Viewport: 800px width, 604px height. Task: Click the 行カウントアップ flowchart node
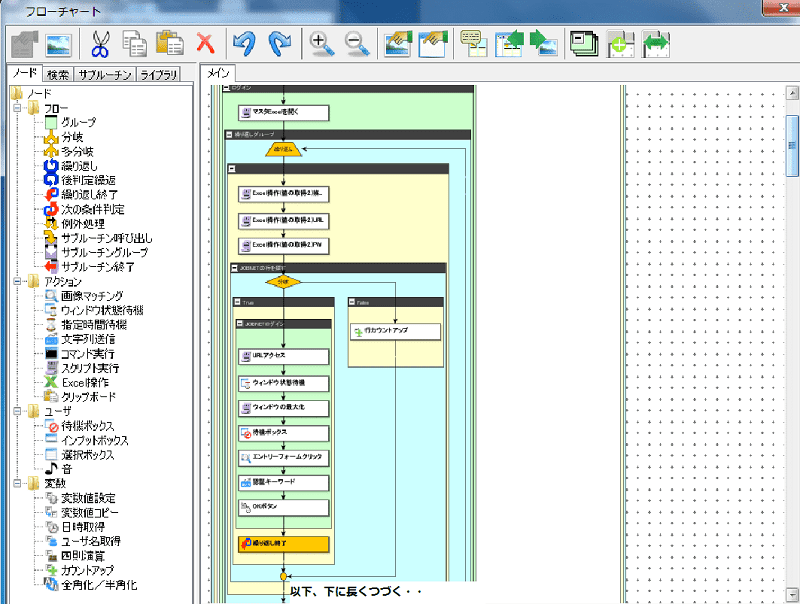395,332
